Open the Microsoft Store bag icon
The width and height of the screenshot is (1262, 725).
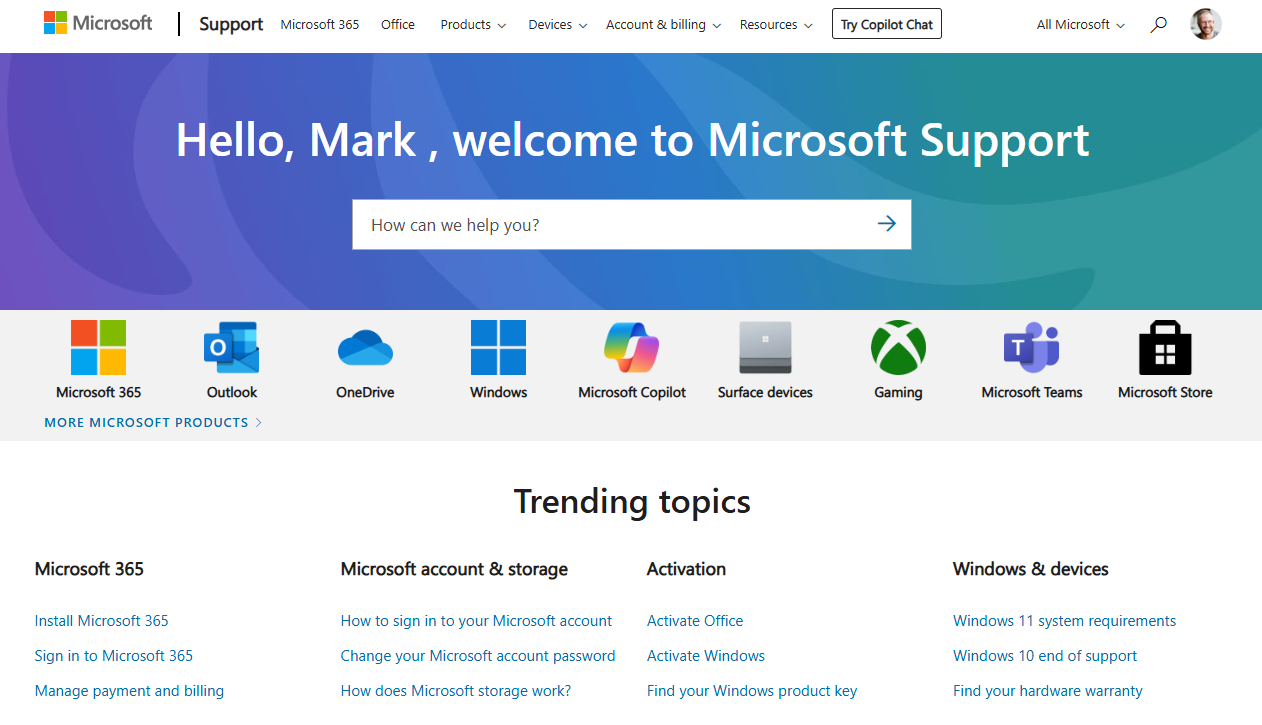tap(1165, 348)
